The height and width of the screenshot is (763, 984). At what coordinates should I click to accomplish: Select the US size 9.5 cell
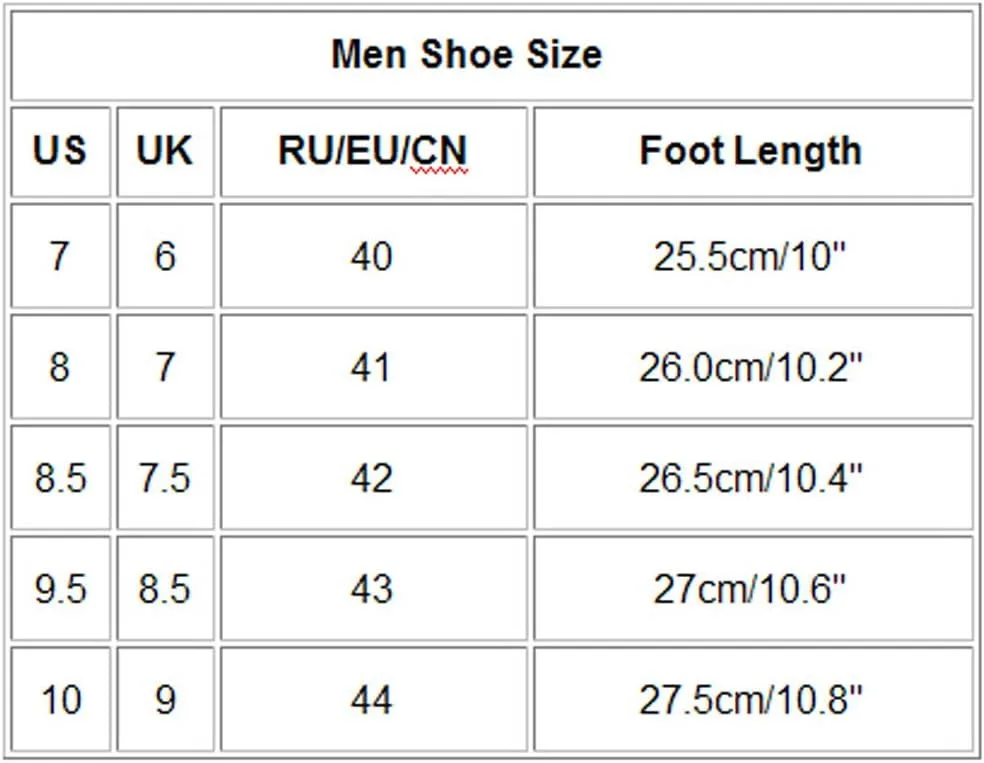click(x=60, y=589)
